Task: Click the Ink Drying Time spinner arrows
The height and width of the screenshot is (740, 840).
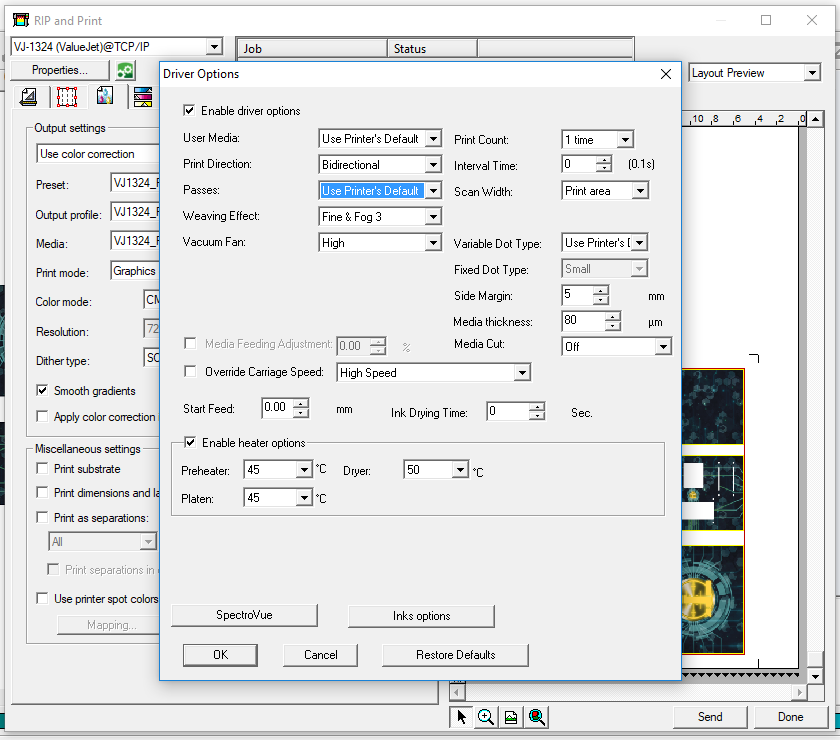Action: [x=537, y=412]
